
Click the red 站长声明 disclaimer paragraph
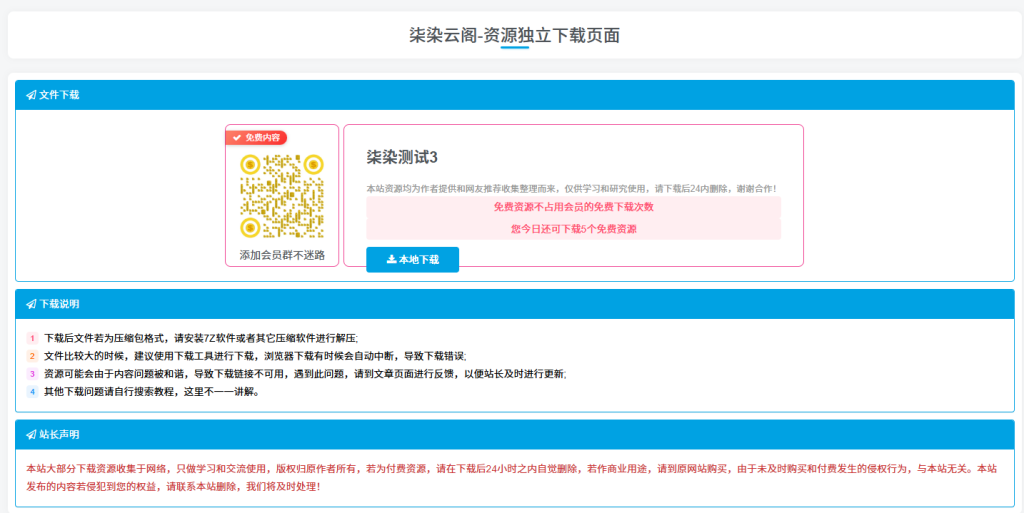pos(511,478)
